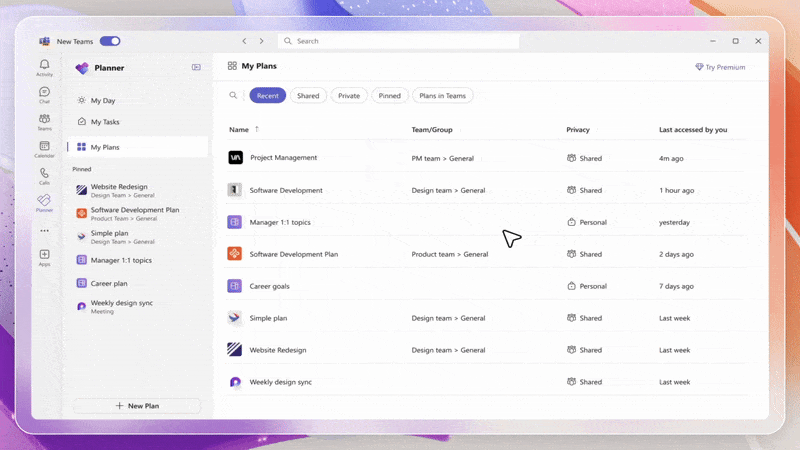800x450 pixels.
Task: Open Calendar icon in left rail
Action: tap(44, 149)
